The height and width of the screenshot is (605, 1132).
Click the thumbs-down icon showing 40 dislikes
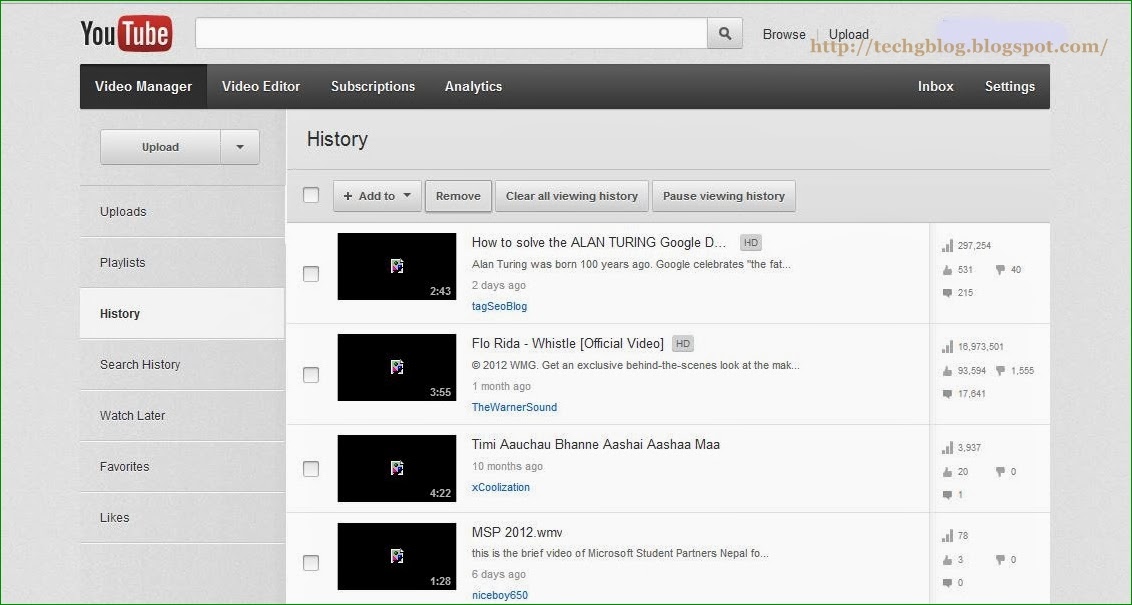click(1000, 270)
